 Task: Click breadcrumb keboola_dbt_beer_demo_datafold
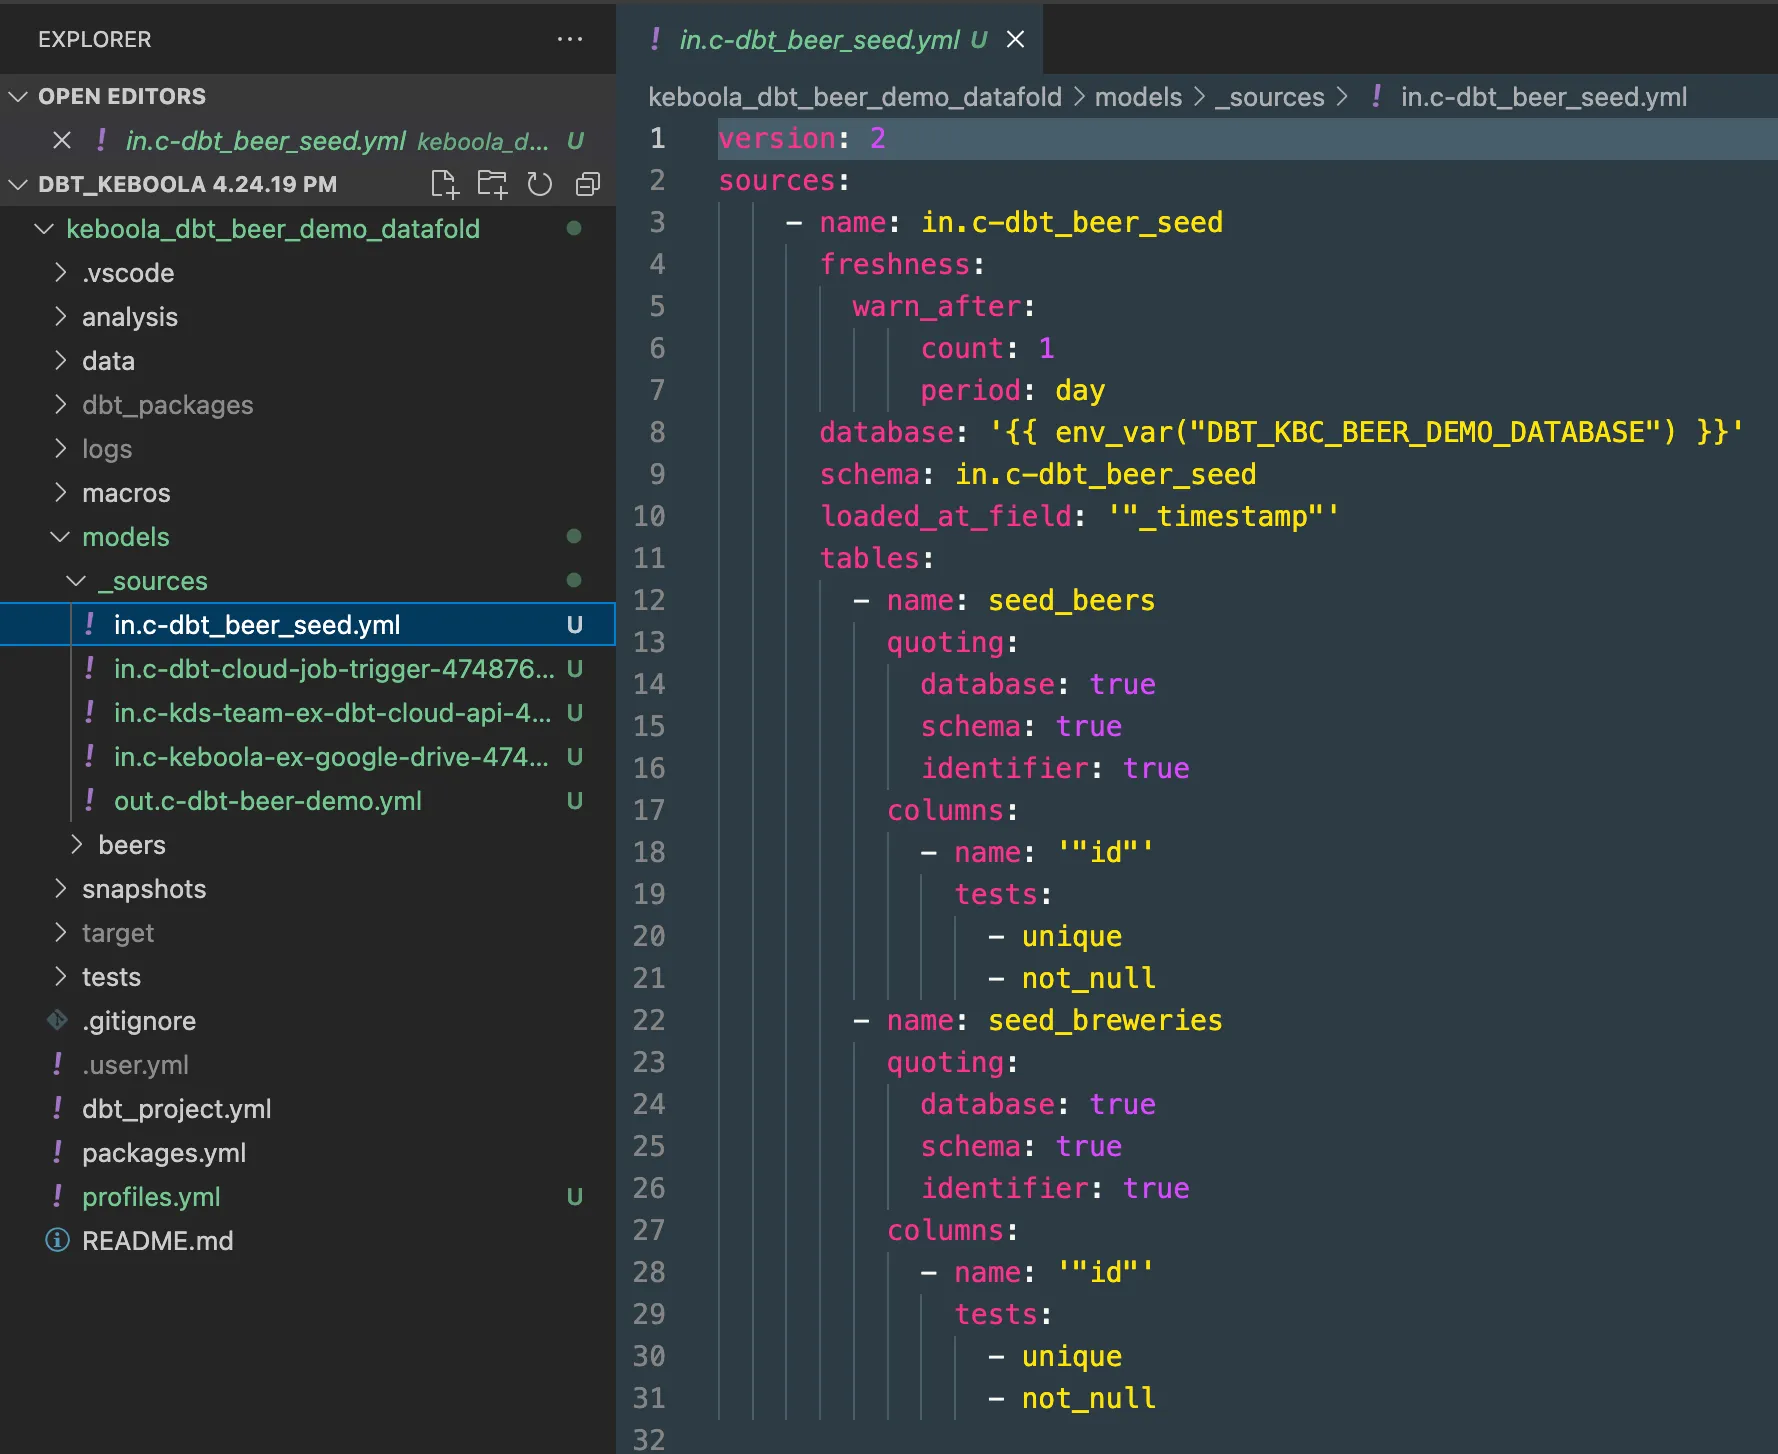click(855, 97)
